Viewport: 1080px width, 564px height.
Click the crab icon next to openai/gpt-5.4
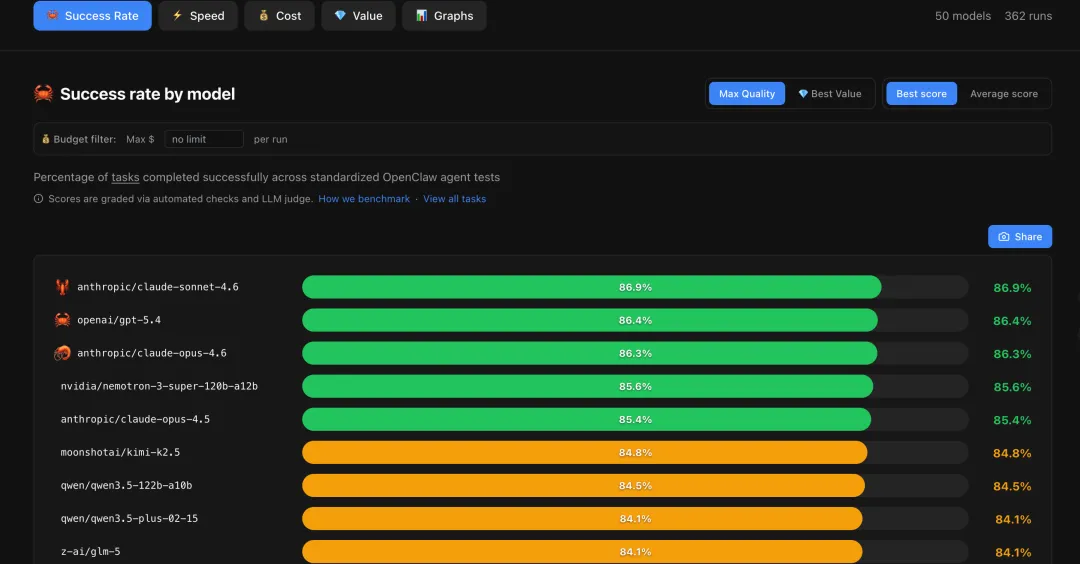(62, 320)
